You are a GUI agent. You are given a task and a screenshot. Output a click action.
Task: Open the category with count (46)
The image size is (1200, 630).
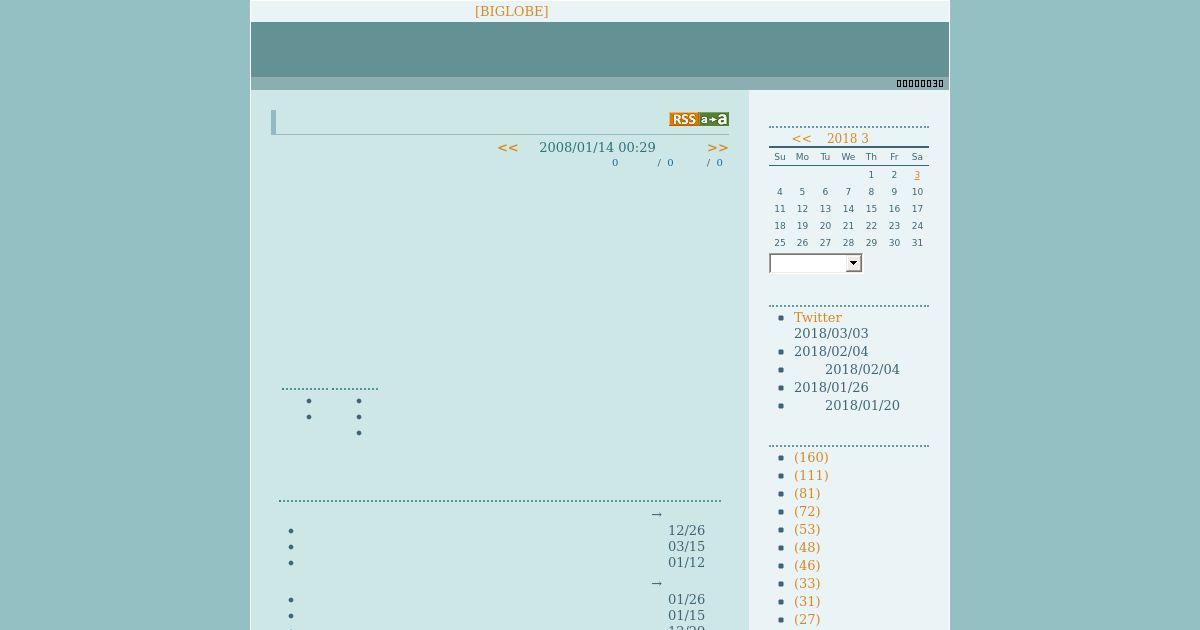tap(807, 566)
